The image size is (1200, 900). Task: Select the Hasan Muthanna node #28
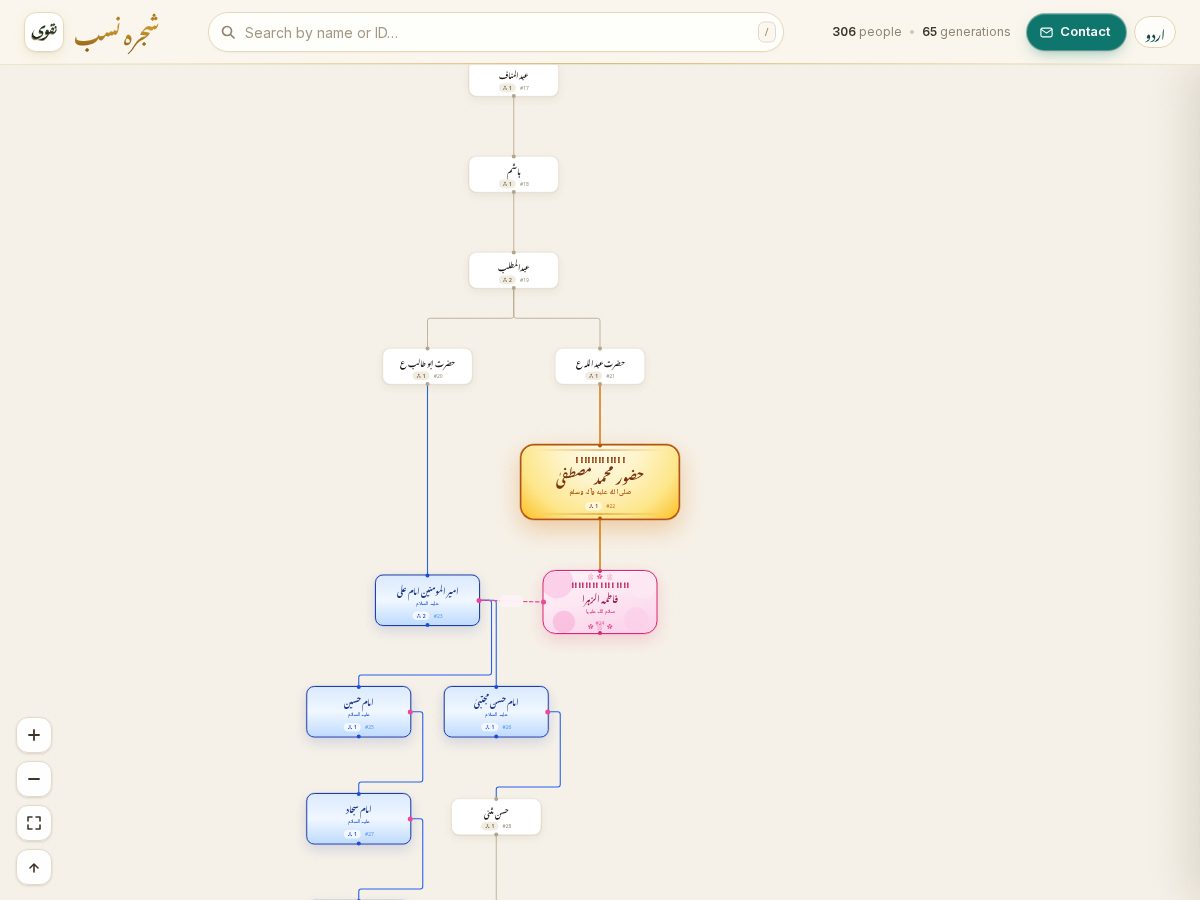pyautogui.click(x=496, y=816)
